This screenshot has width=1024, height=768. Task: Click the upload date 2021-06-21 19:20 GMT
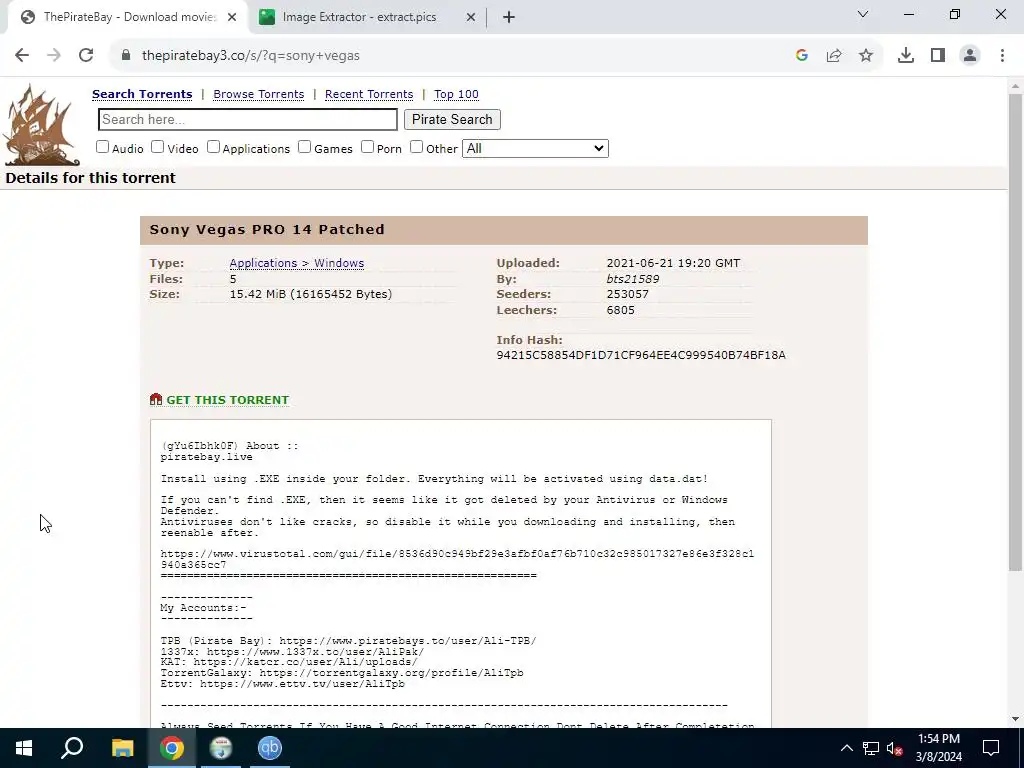pyautogui.click(x=673, y=263)
